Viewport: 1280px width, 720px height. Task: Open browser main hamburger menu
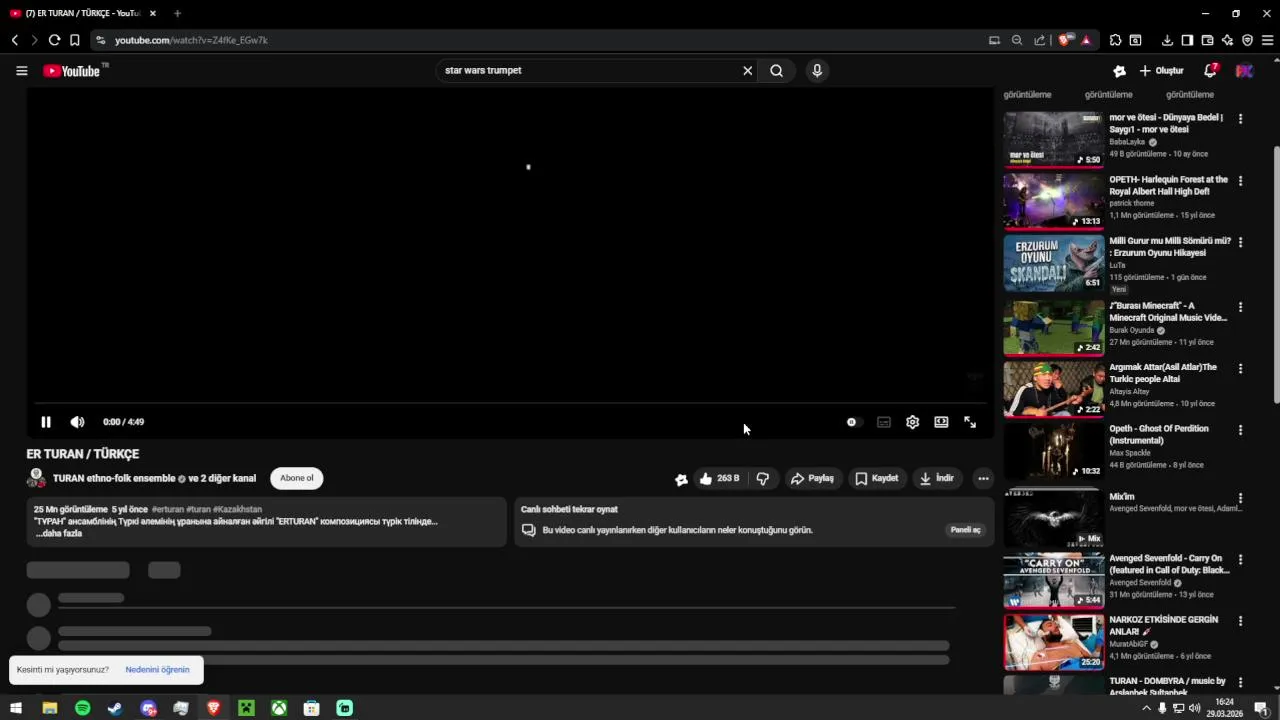coord(1267,40)
